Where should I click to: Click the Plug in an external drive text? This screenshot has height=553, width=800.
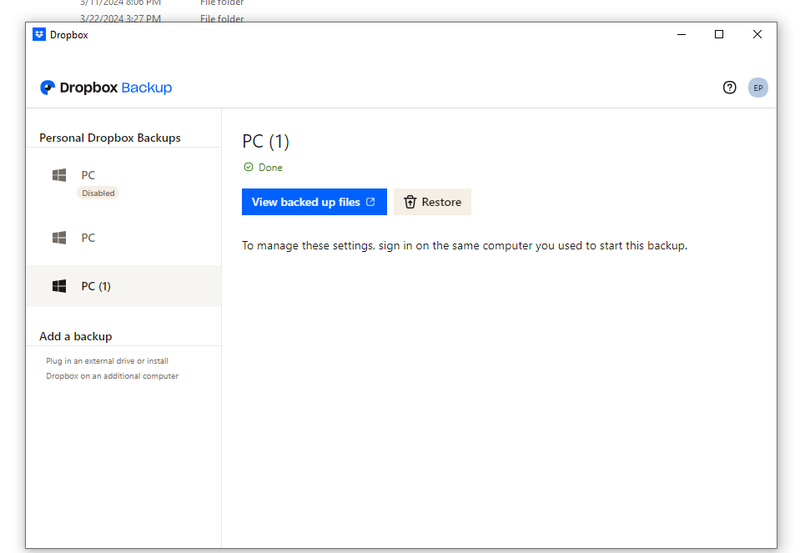[112, 368]
